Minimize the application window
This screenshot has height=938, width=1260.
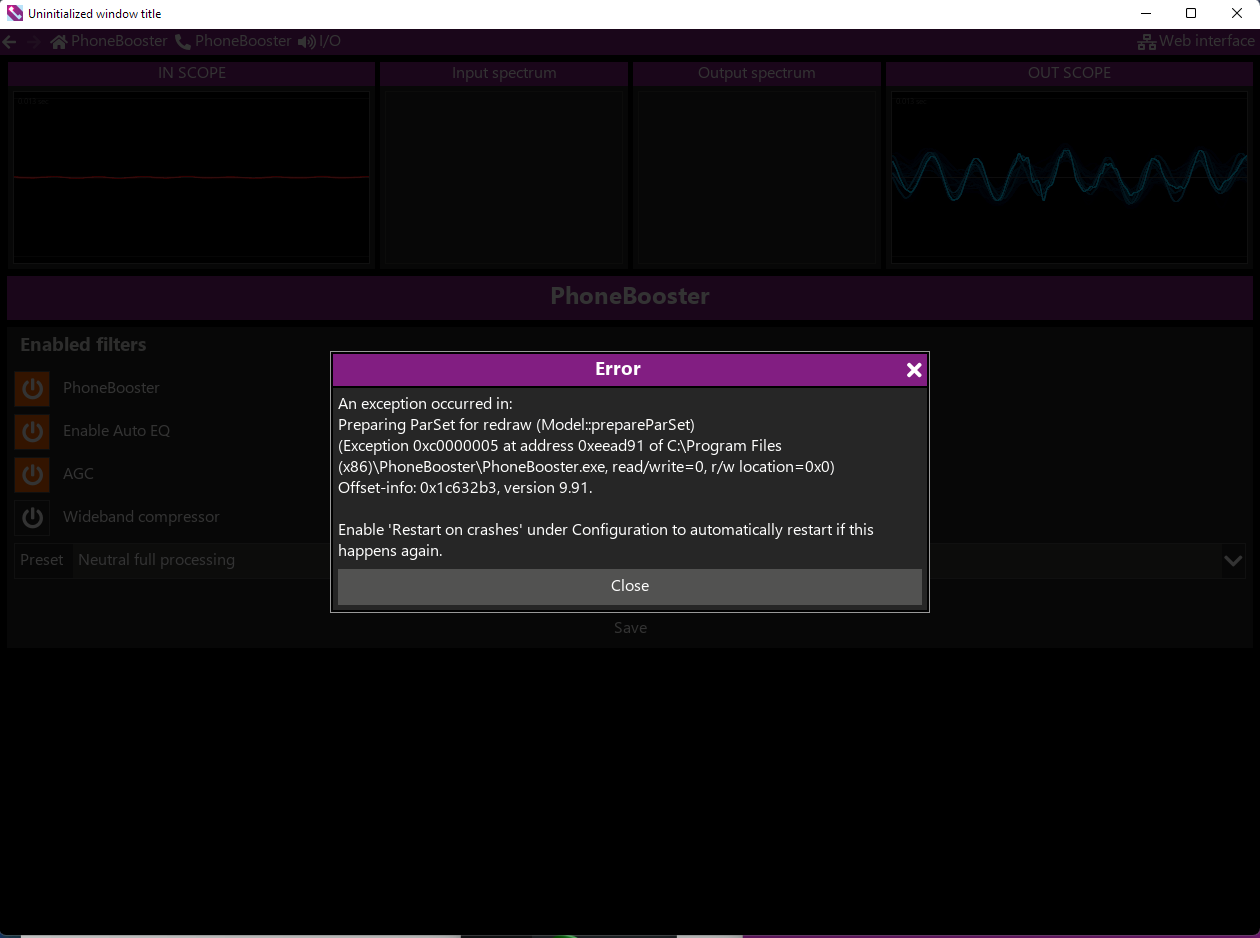point(1145,14)
